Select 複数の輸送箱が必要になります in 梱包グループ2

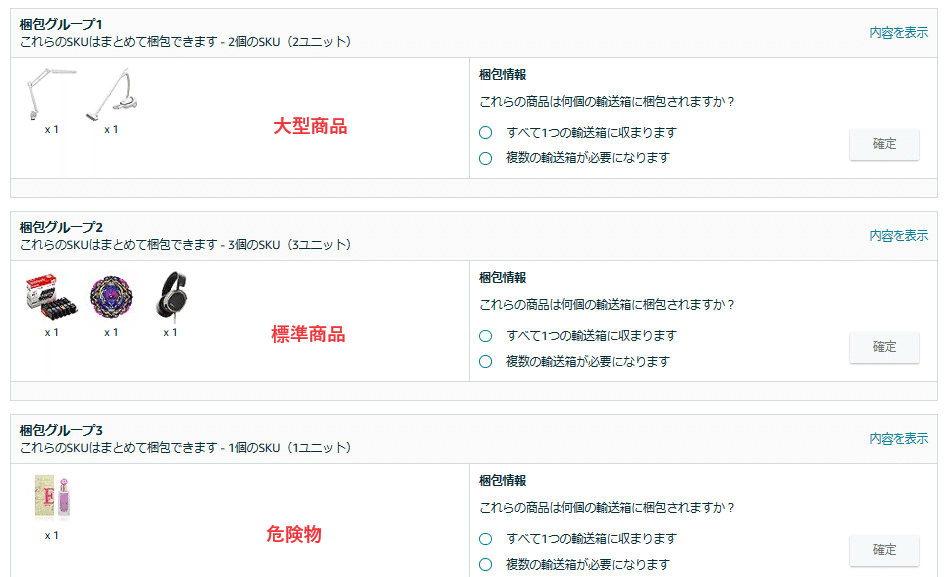click(x=485, y=362)
